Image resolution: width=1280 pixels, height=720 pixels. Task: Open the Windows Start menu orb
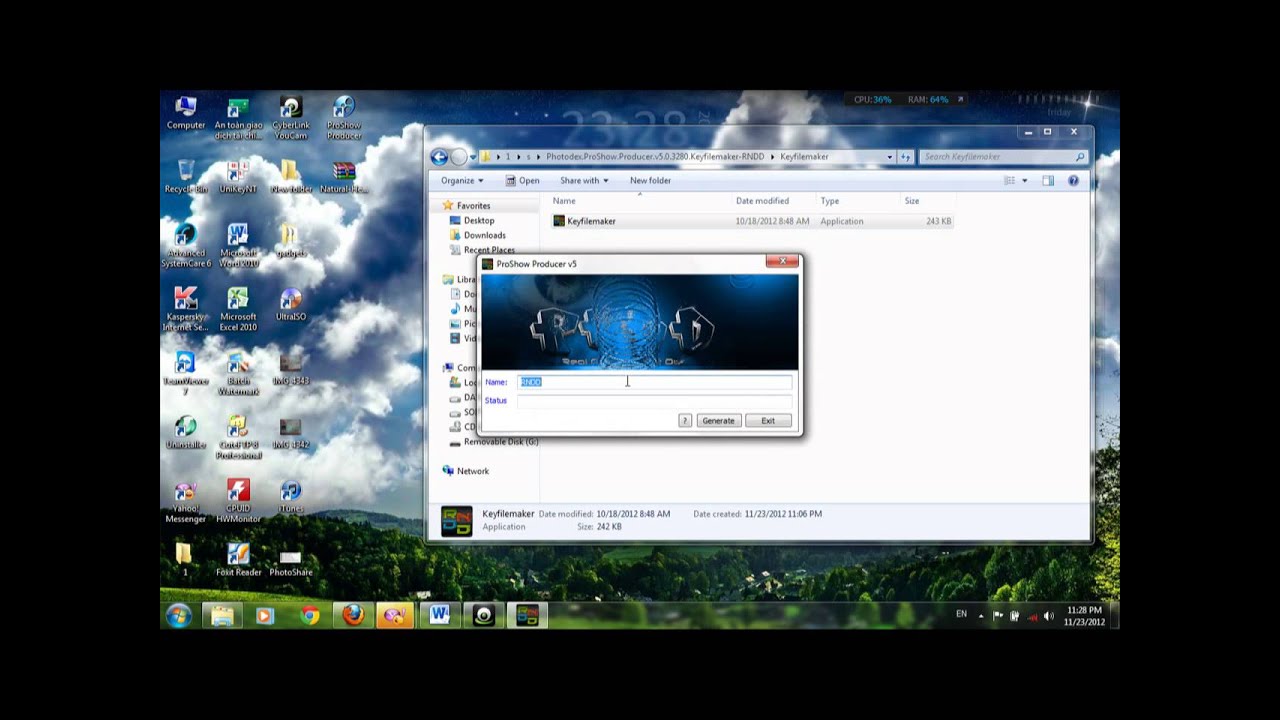[x=179, y=615]
